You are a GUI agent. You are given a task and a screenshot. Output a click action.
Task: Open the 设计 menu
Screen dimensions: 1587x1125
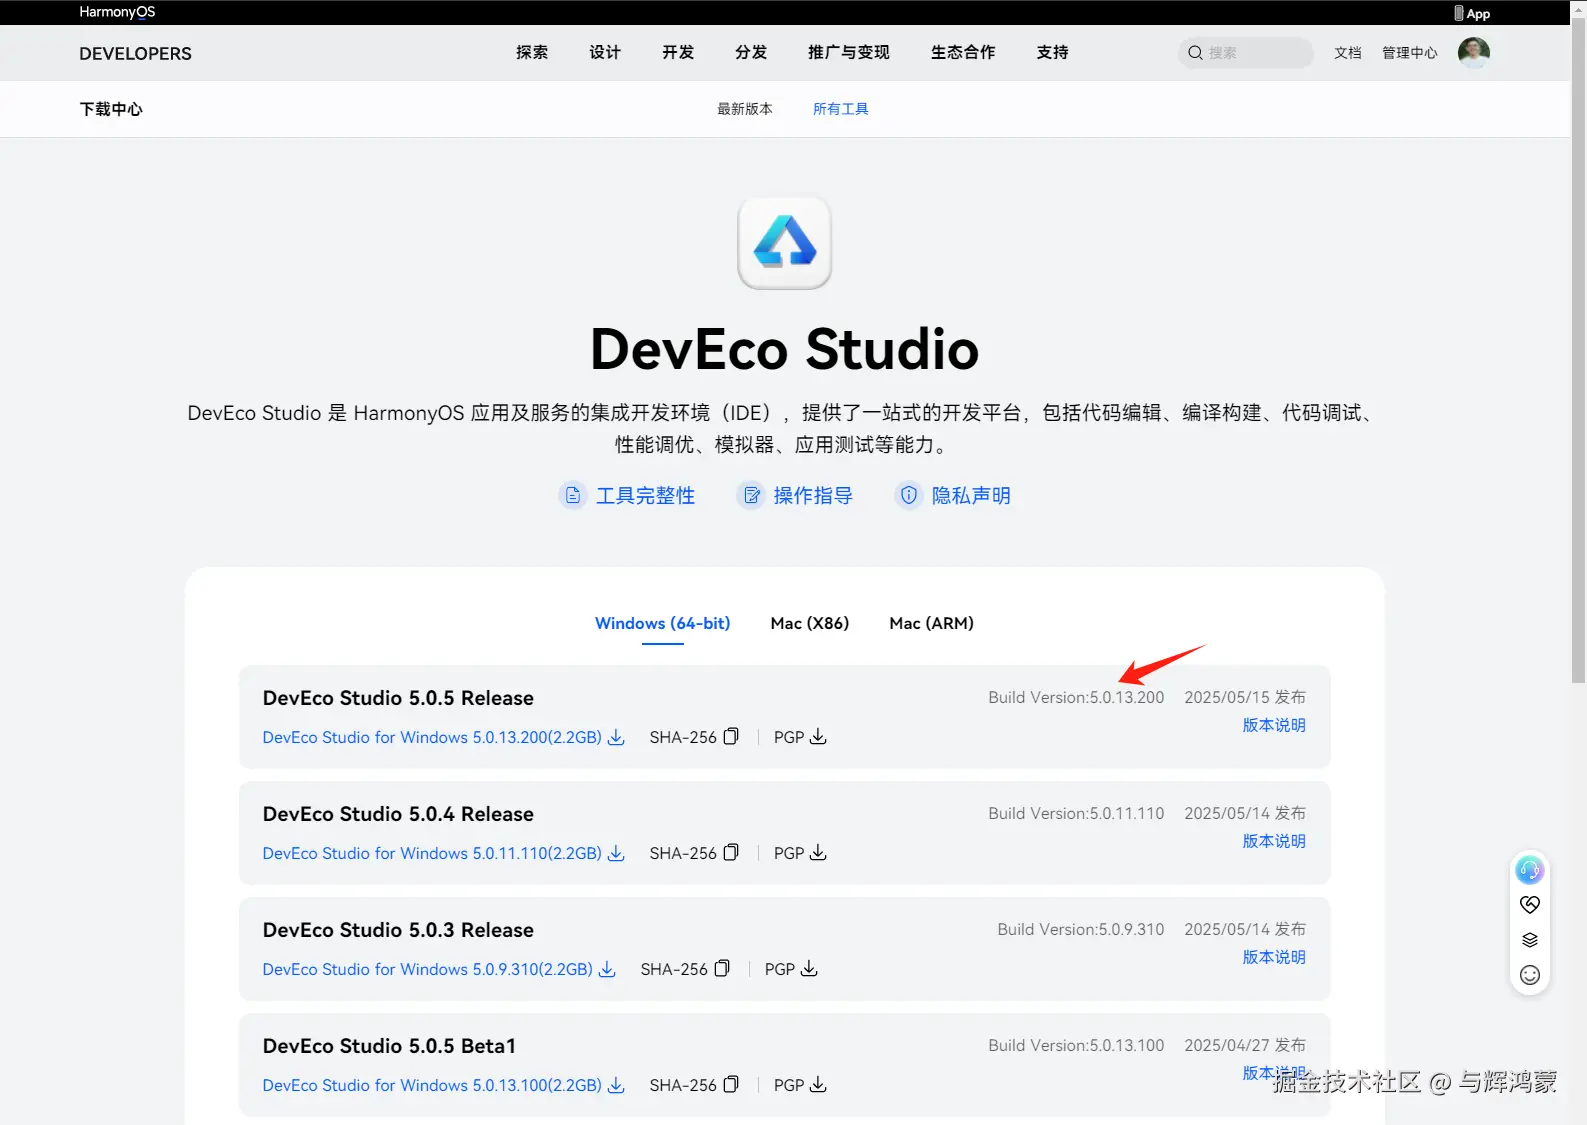pos(605,53)
